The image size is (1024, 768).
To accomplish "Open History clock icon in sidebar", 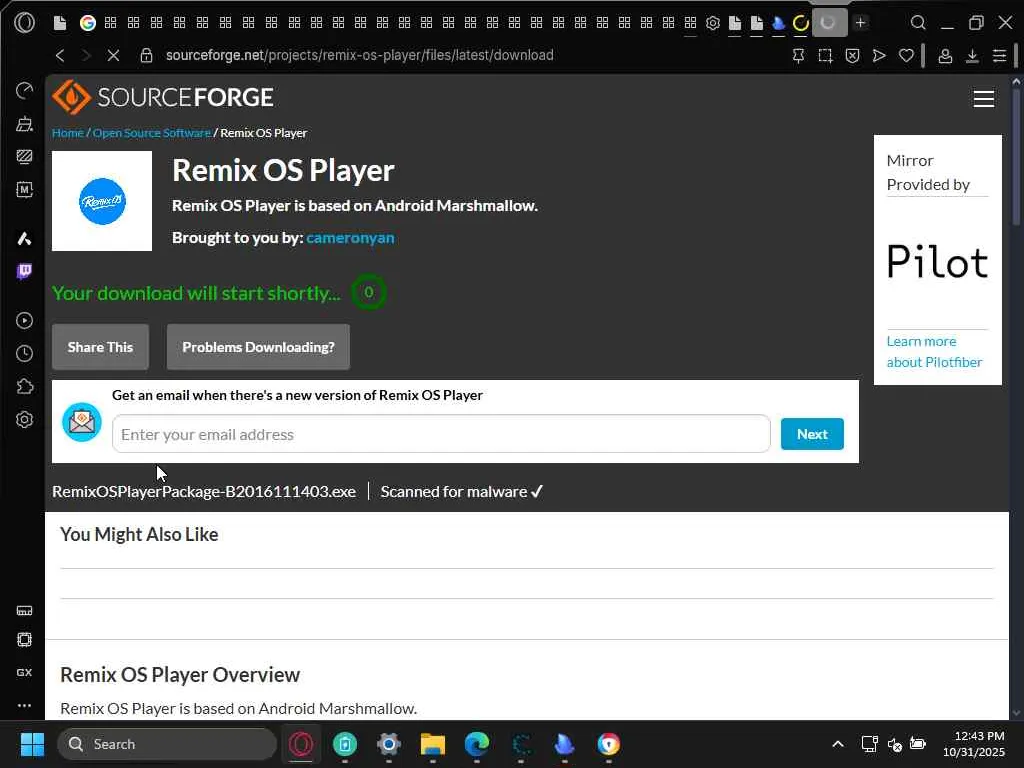I will tap(24, 353).
